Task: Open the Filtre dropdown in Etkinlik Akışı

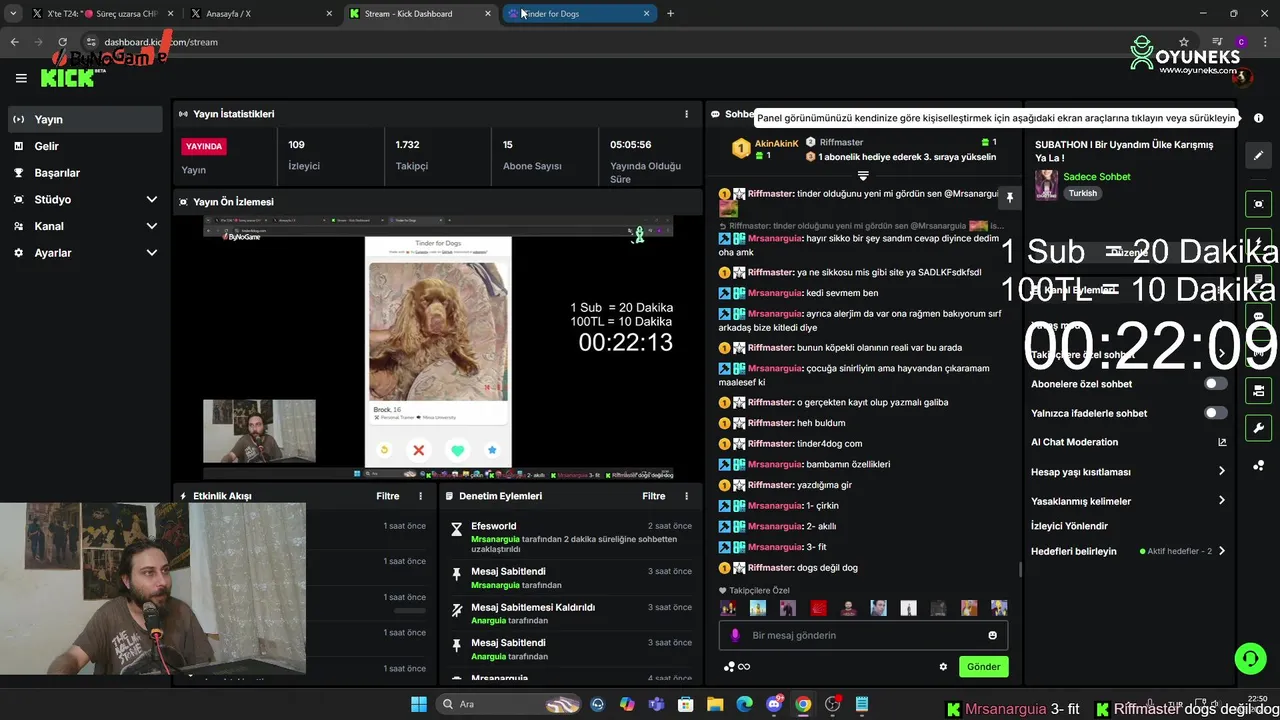Action: pos(388,496)
